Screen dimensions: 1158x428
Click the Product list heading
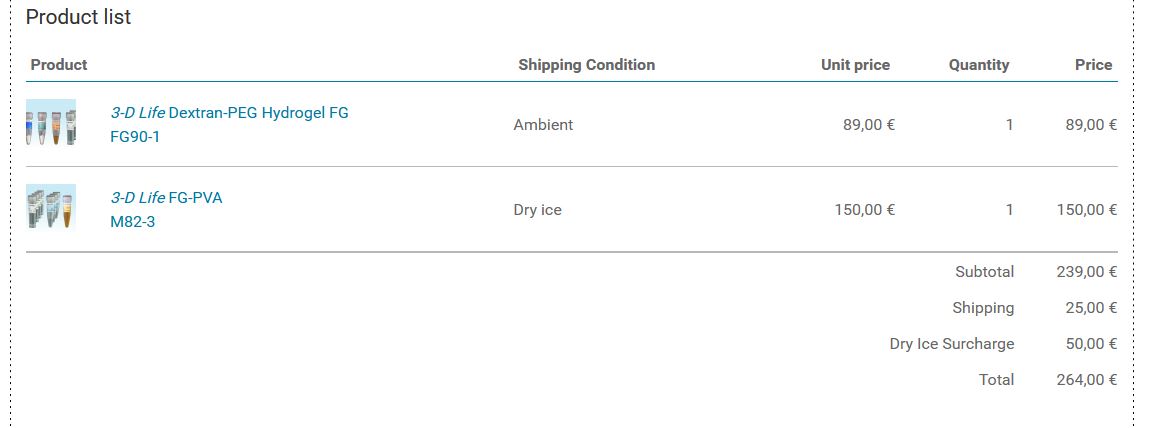point(78,17)
